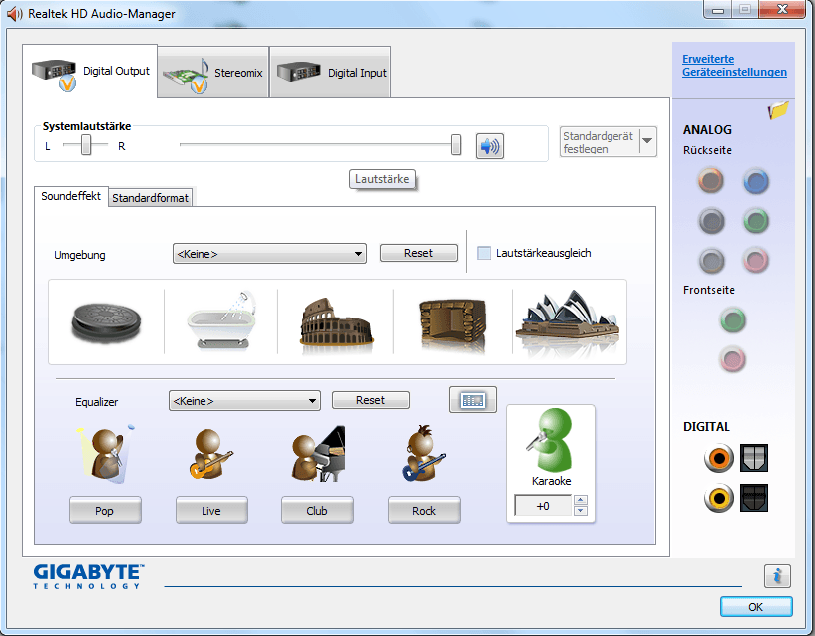
Task: Open Erweiterte Geräteeinstellungen link
Action: 734,65
